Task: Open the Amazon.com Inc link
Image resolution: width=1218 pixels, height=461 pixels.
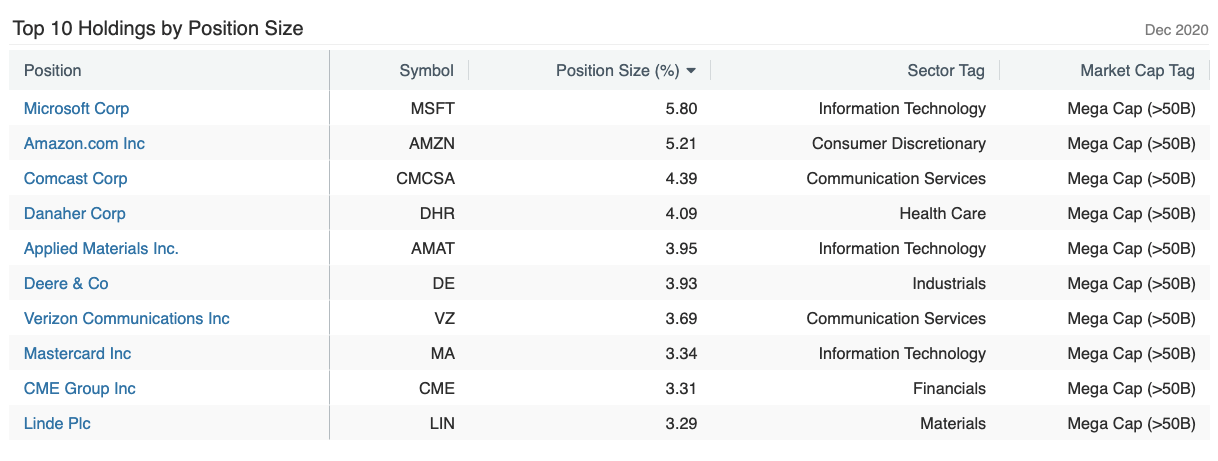Action: click(84, 143)
